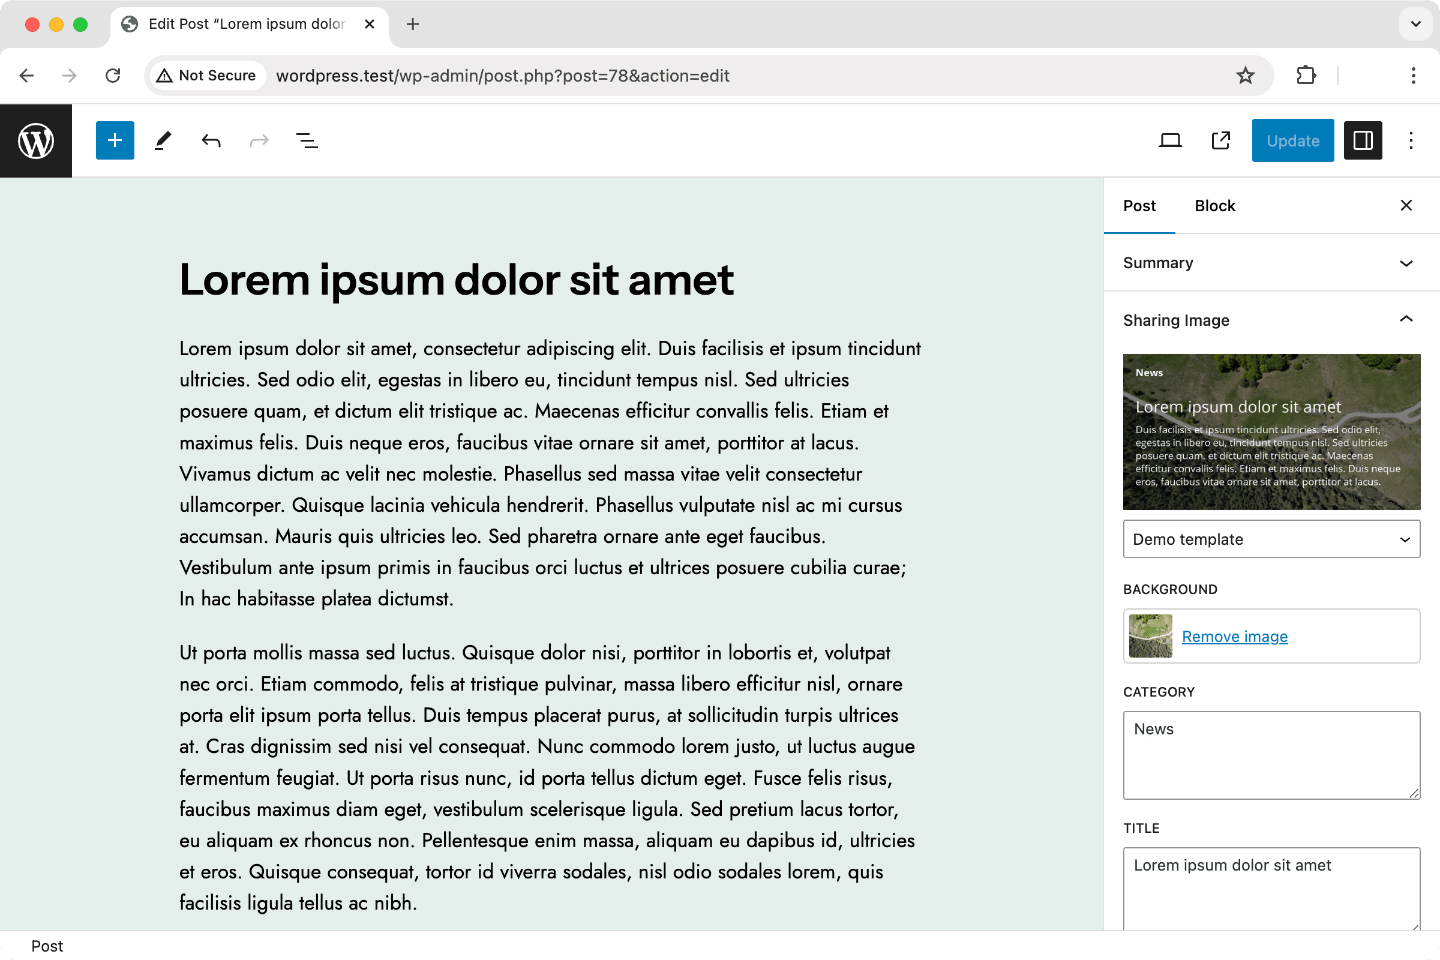Screen dimensions: 1440x960
Task: Select the Tools pencil icon
Action: 163,141
